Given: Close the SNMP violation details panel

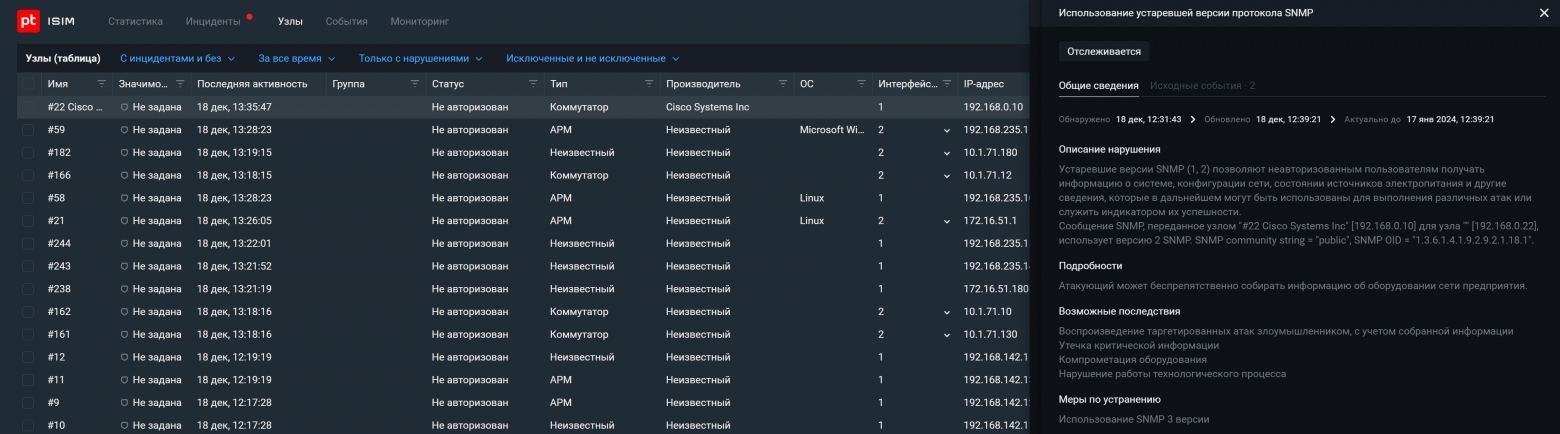Looking at the screenshot, I should [x=1543, y=13].
